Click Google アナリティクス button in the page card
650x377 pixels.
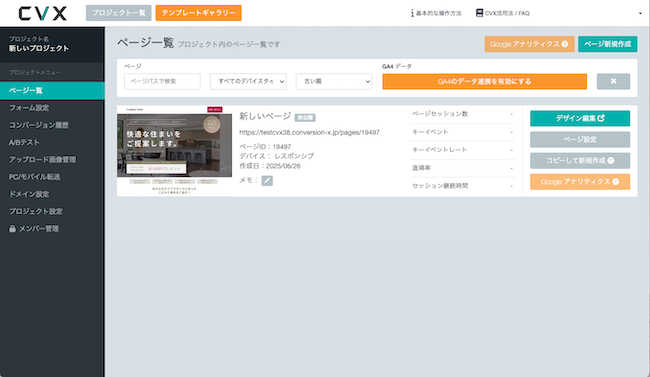click(x=580, y=182)
